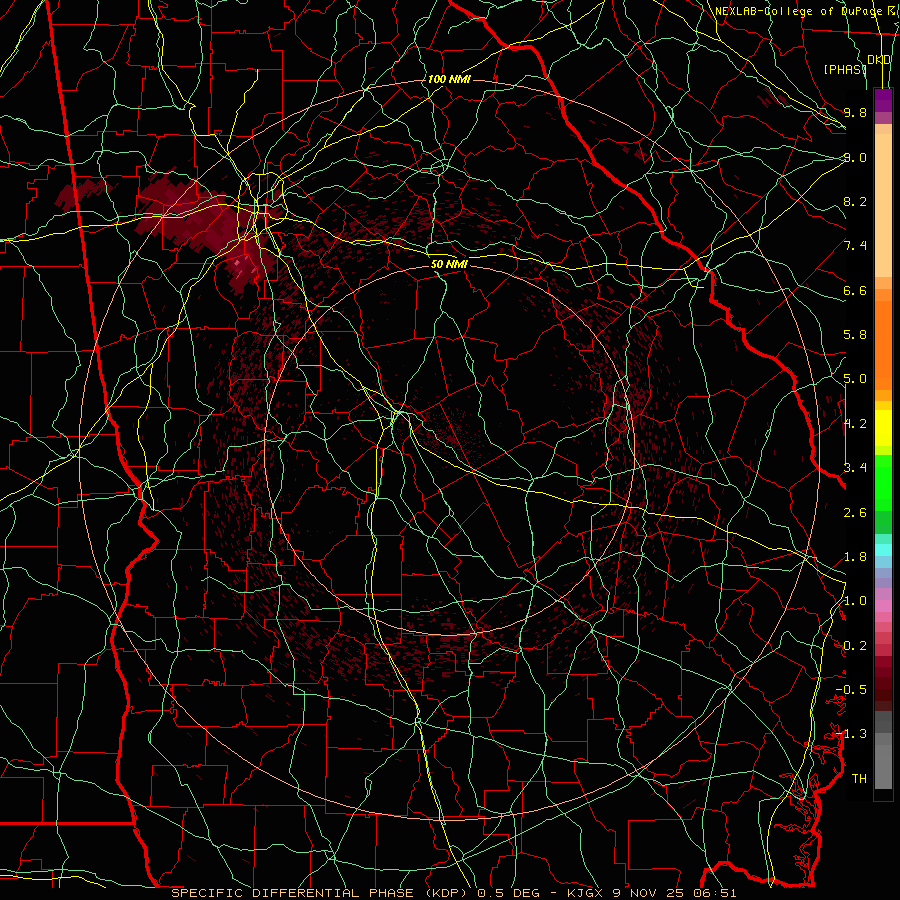Click the TH threshold label
Viewport: 900px width, 900px height.
point(859,779)
